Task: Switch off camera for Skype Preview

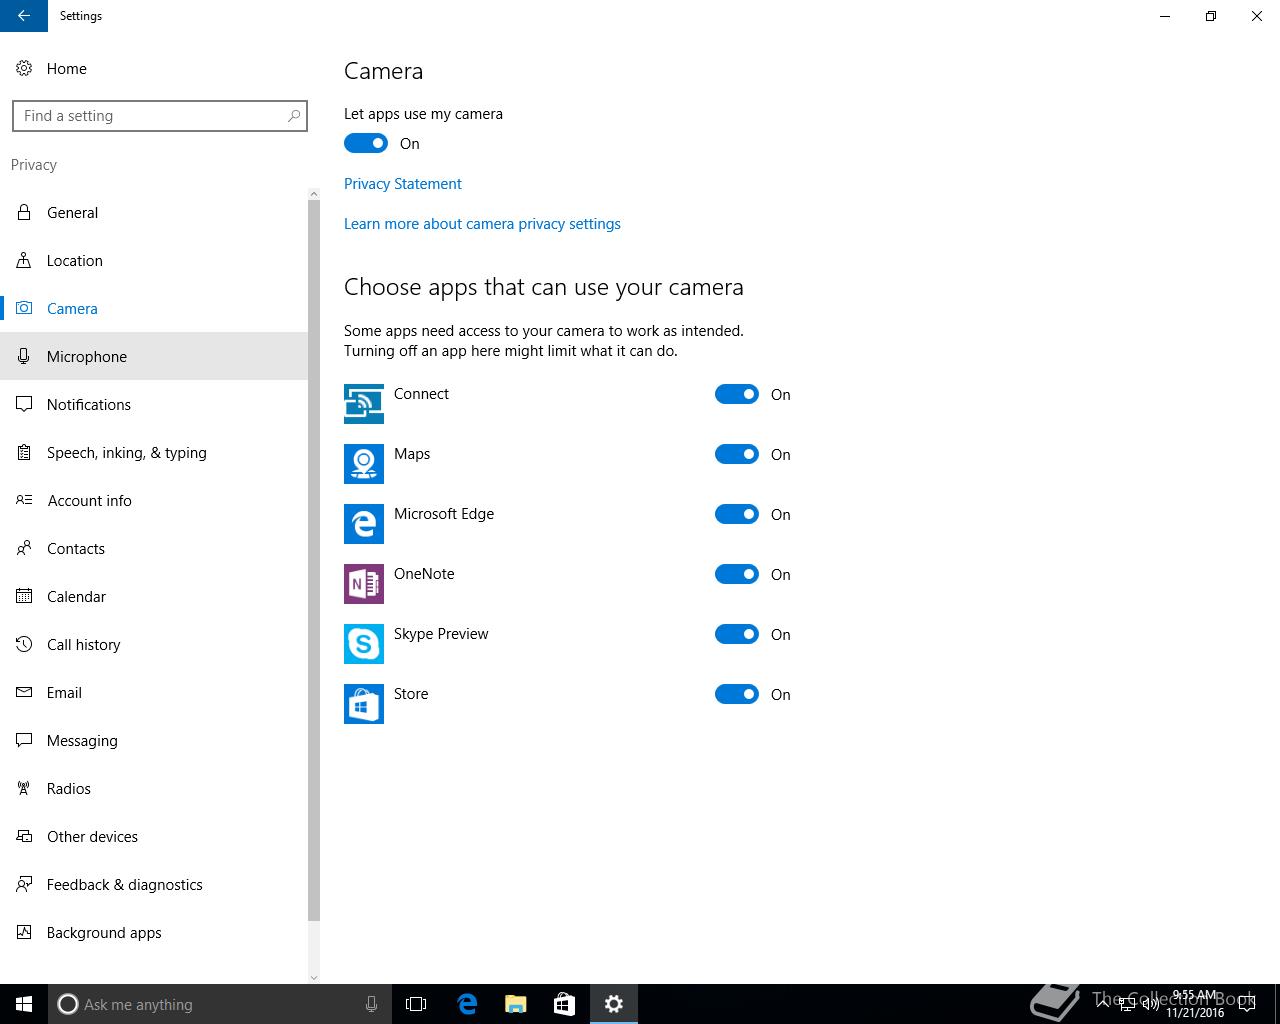Action: [737, 634]
